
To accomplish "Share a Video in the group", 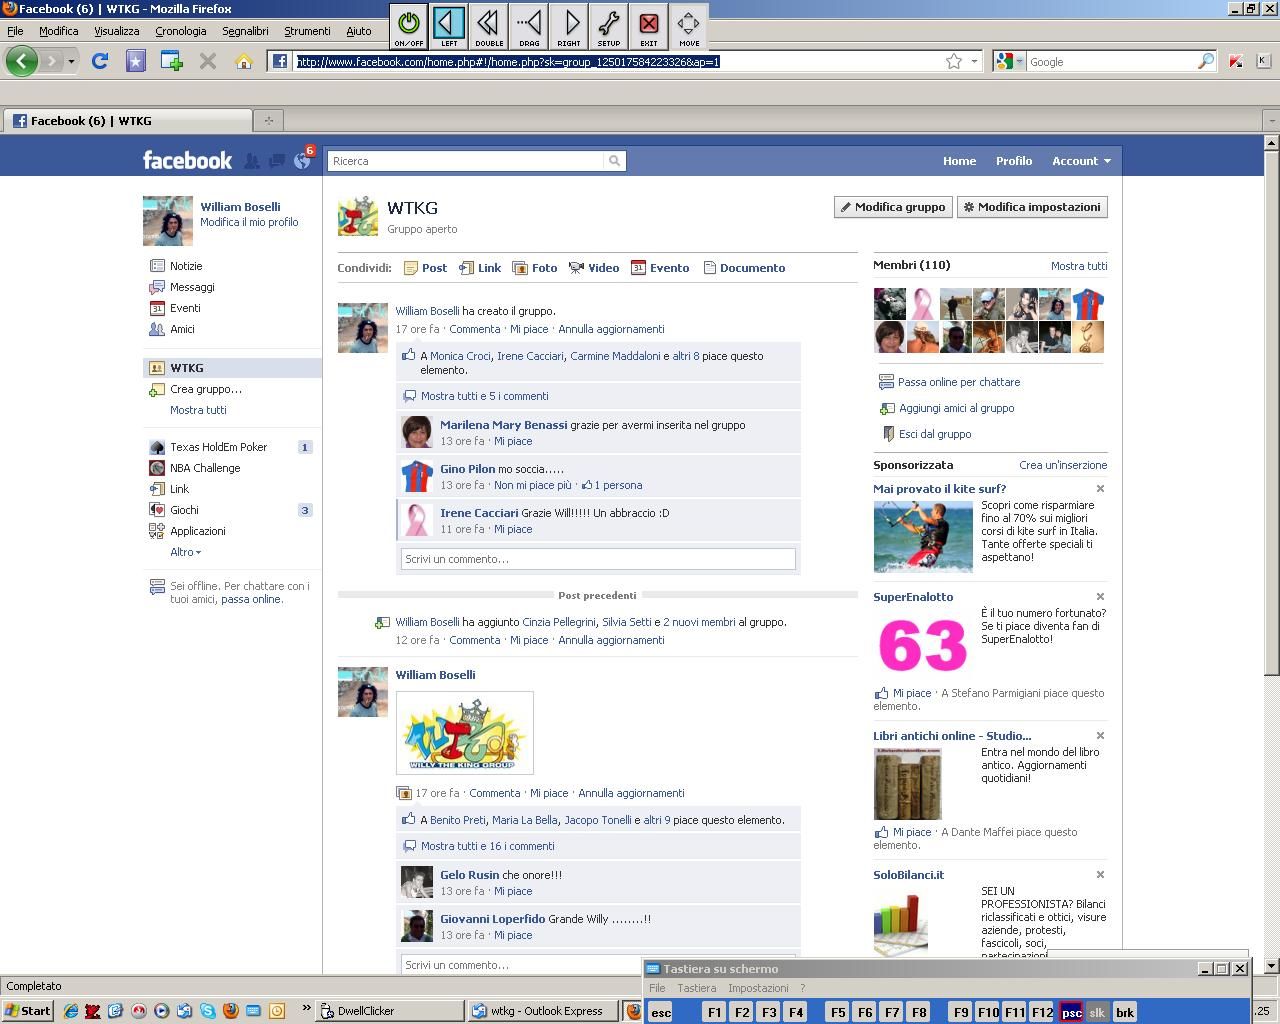I will pos(594,268).
